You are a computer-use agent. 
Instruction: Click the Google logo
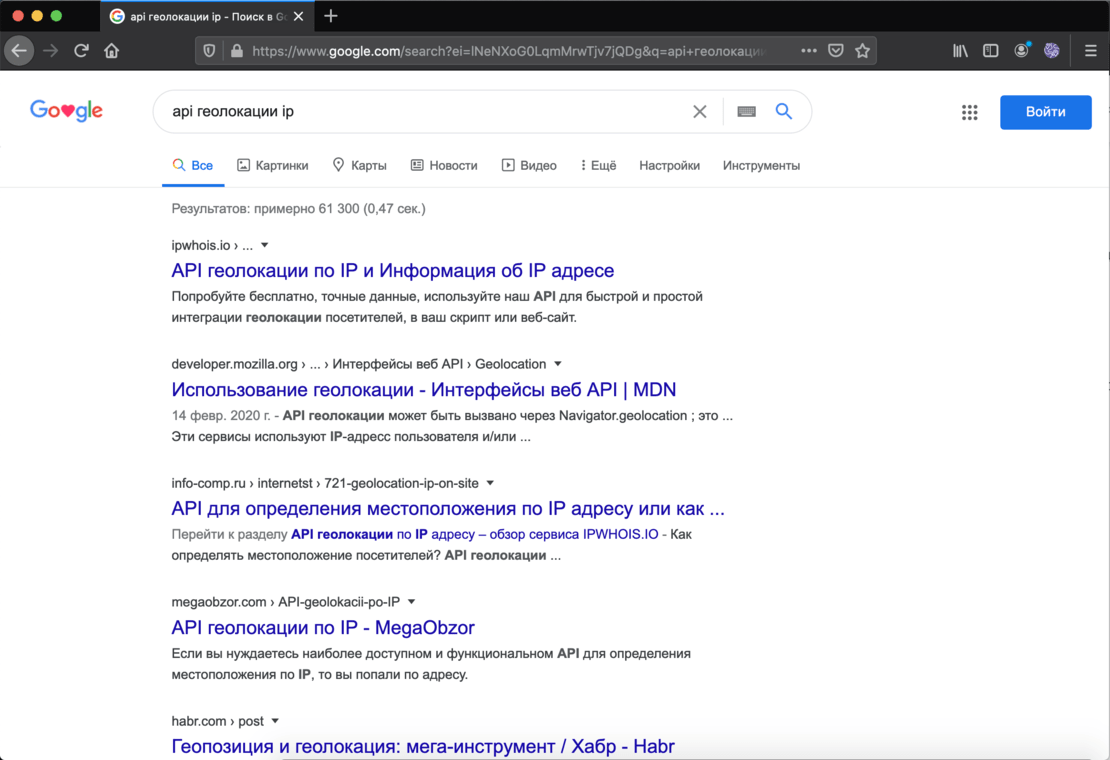coord(67,110)
